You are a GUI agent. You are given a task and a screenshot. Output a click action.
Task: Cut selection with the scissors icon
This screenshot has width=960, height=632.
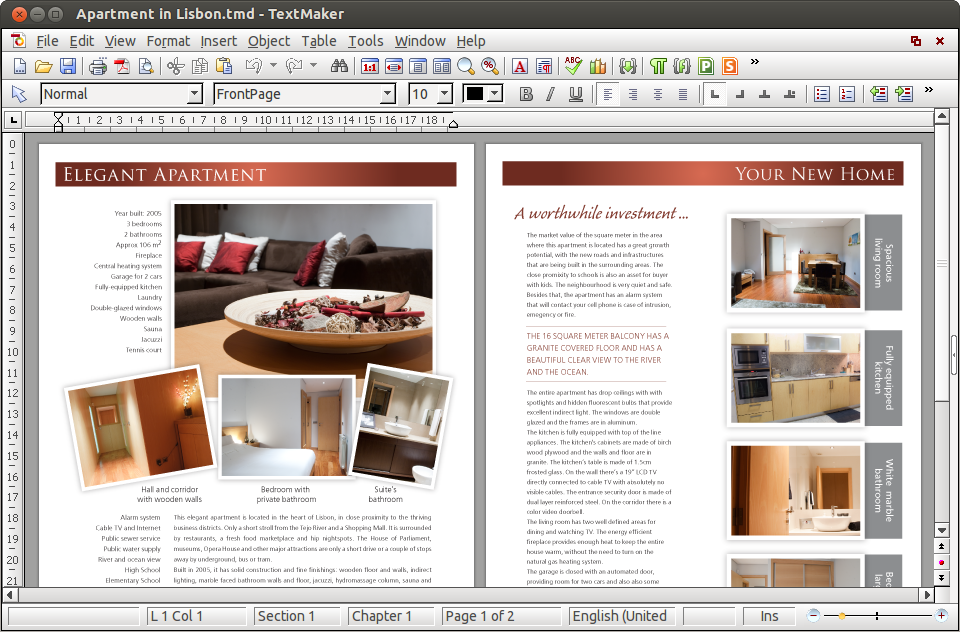pos(176,66)
